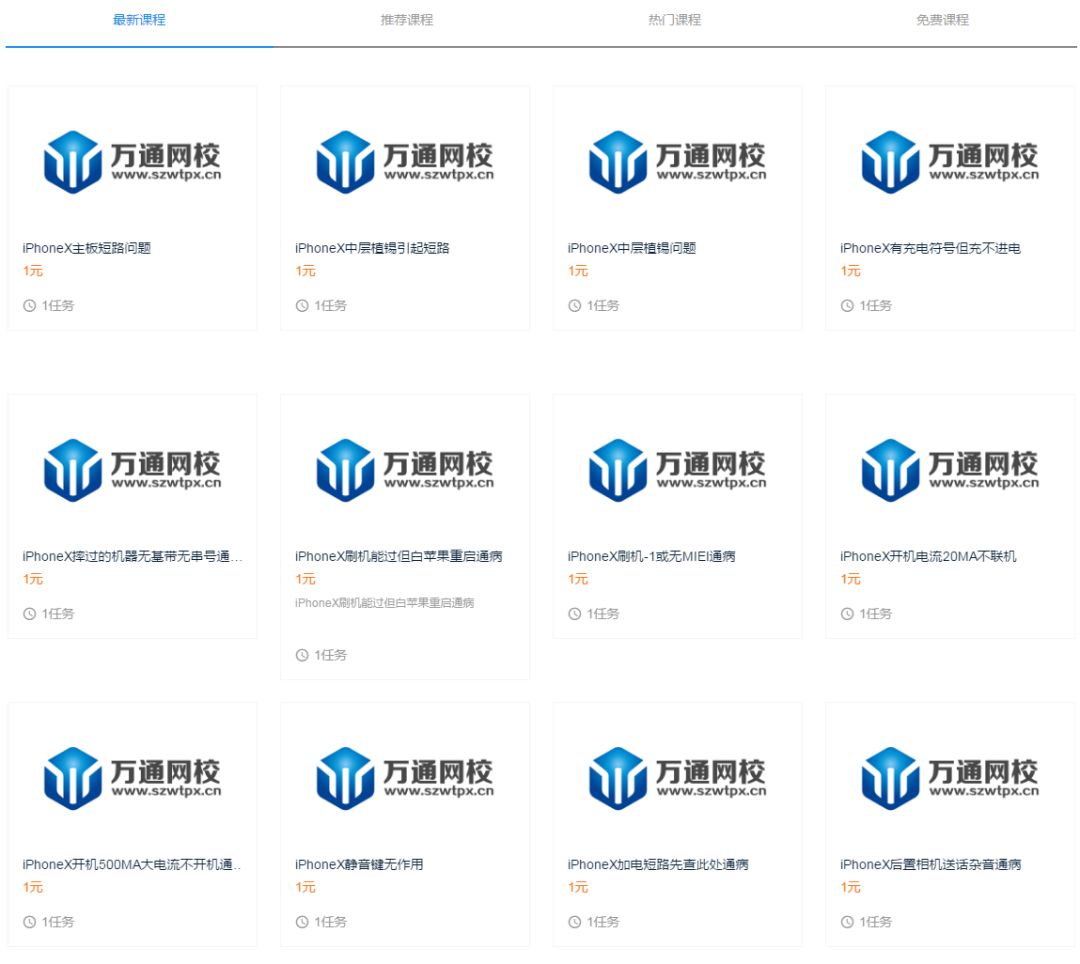Click the clock icon under iPhoneX开机500MA大电流
Image resolution: width=1080 pixels, height=964 pixels.
pyautogui.click(x=30, y=922)
